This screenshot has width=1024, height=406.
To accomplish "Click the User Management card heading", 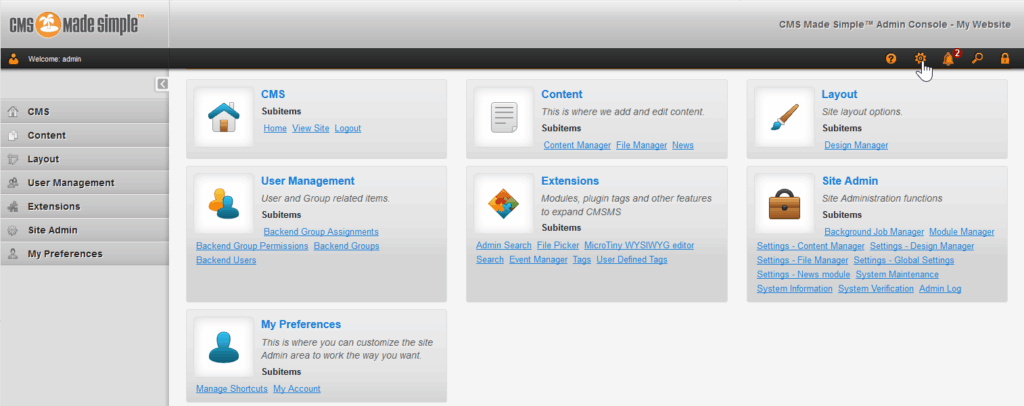I will [308, 181].
